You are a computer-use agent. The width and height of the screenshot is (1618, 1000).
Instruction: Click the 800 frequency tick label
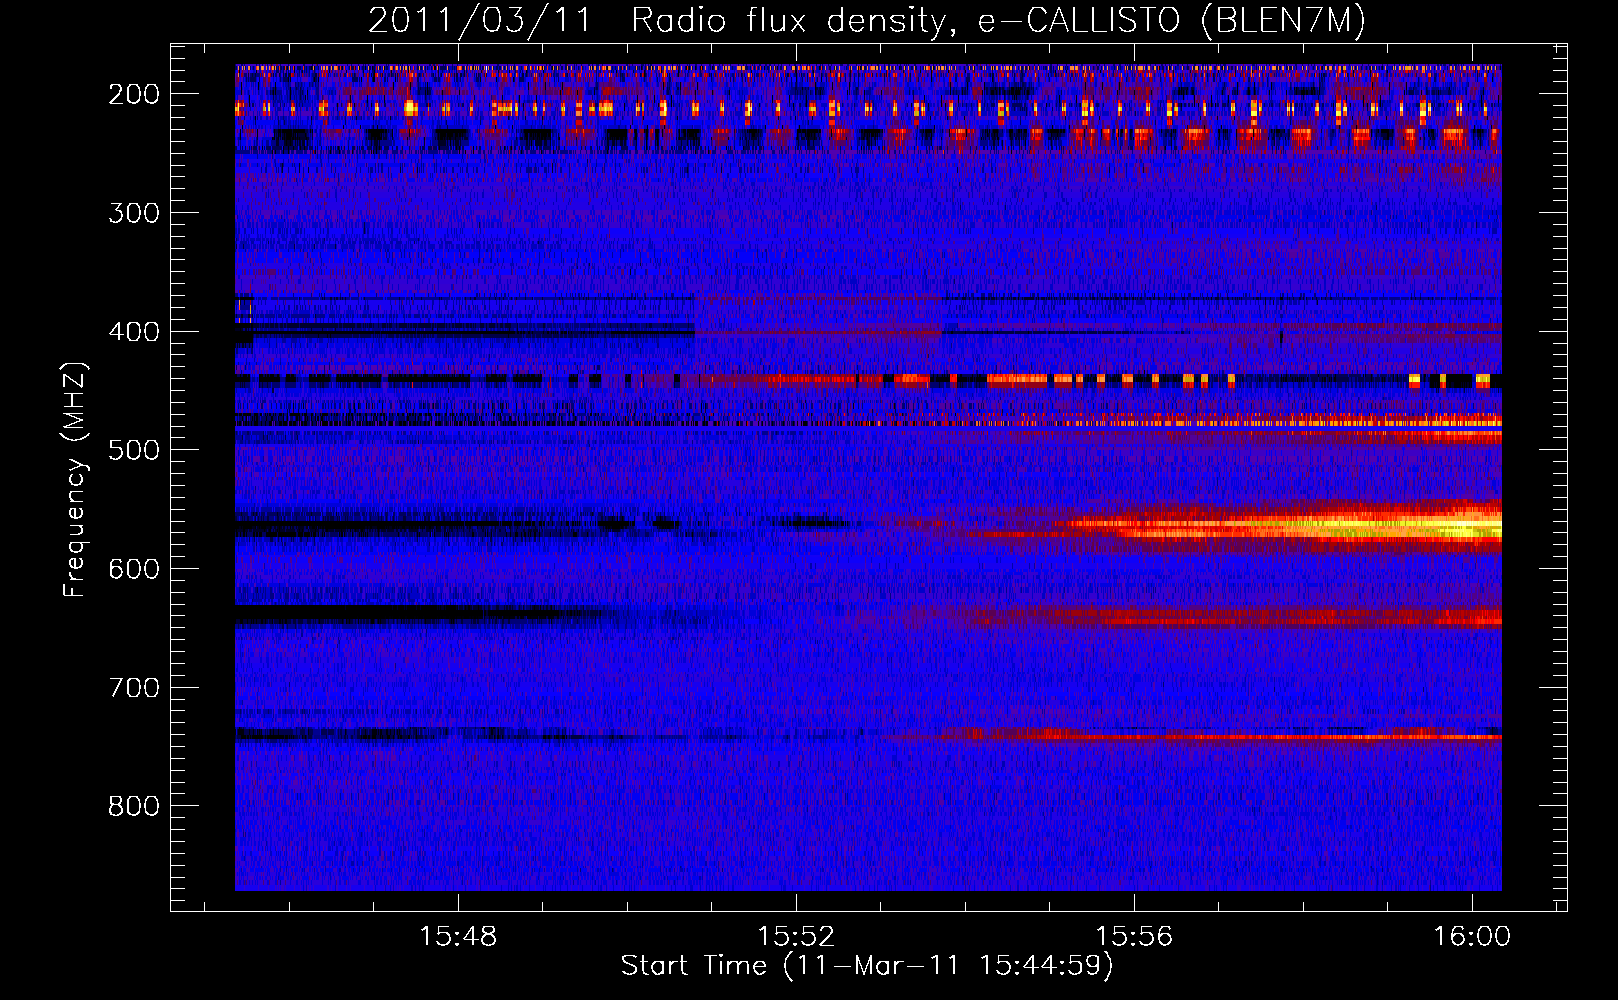coord(134,806)
